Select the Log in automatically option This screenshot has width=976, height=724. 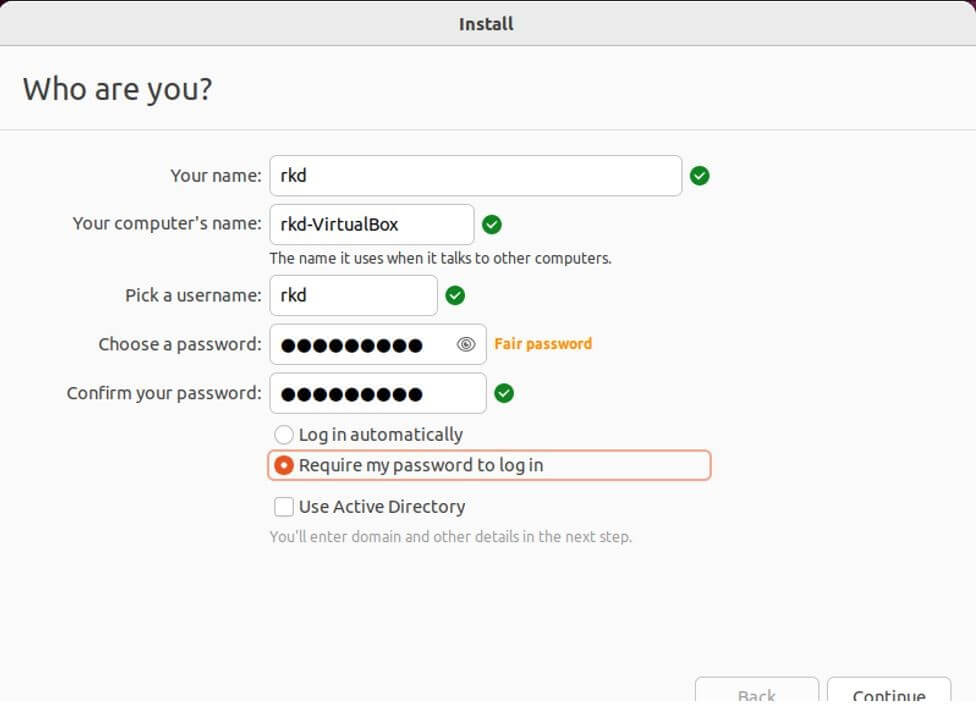pos(284,435)
